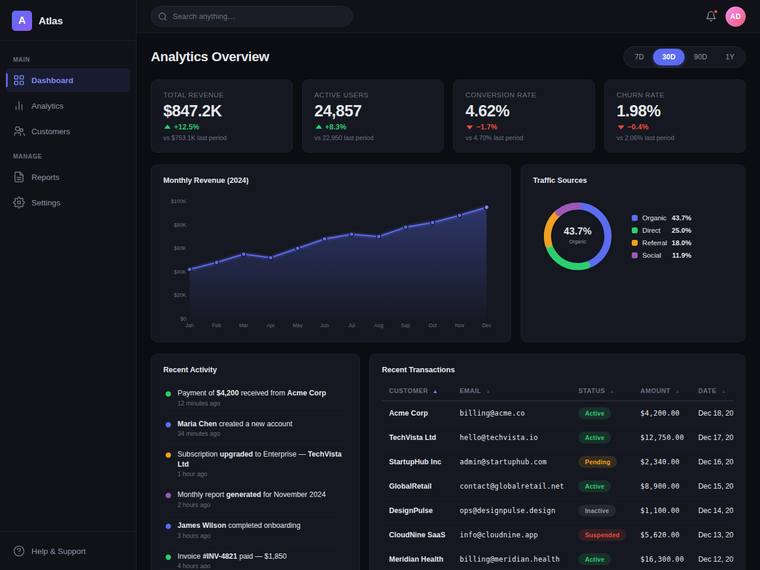Viewport: 760px width, 570px height.
Task: Click the Direct green legend swatch
Action: [634, 231]
